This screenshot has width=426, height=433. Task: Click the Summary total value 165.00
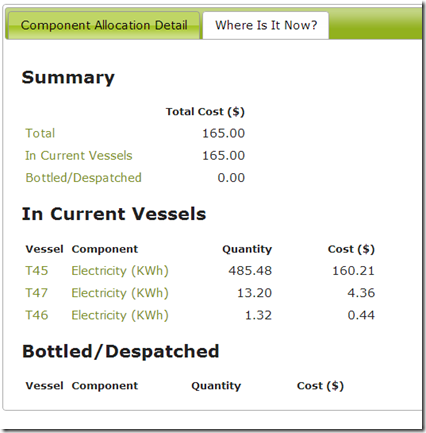click(223, 133)
